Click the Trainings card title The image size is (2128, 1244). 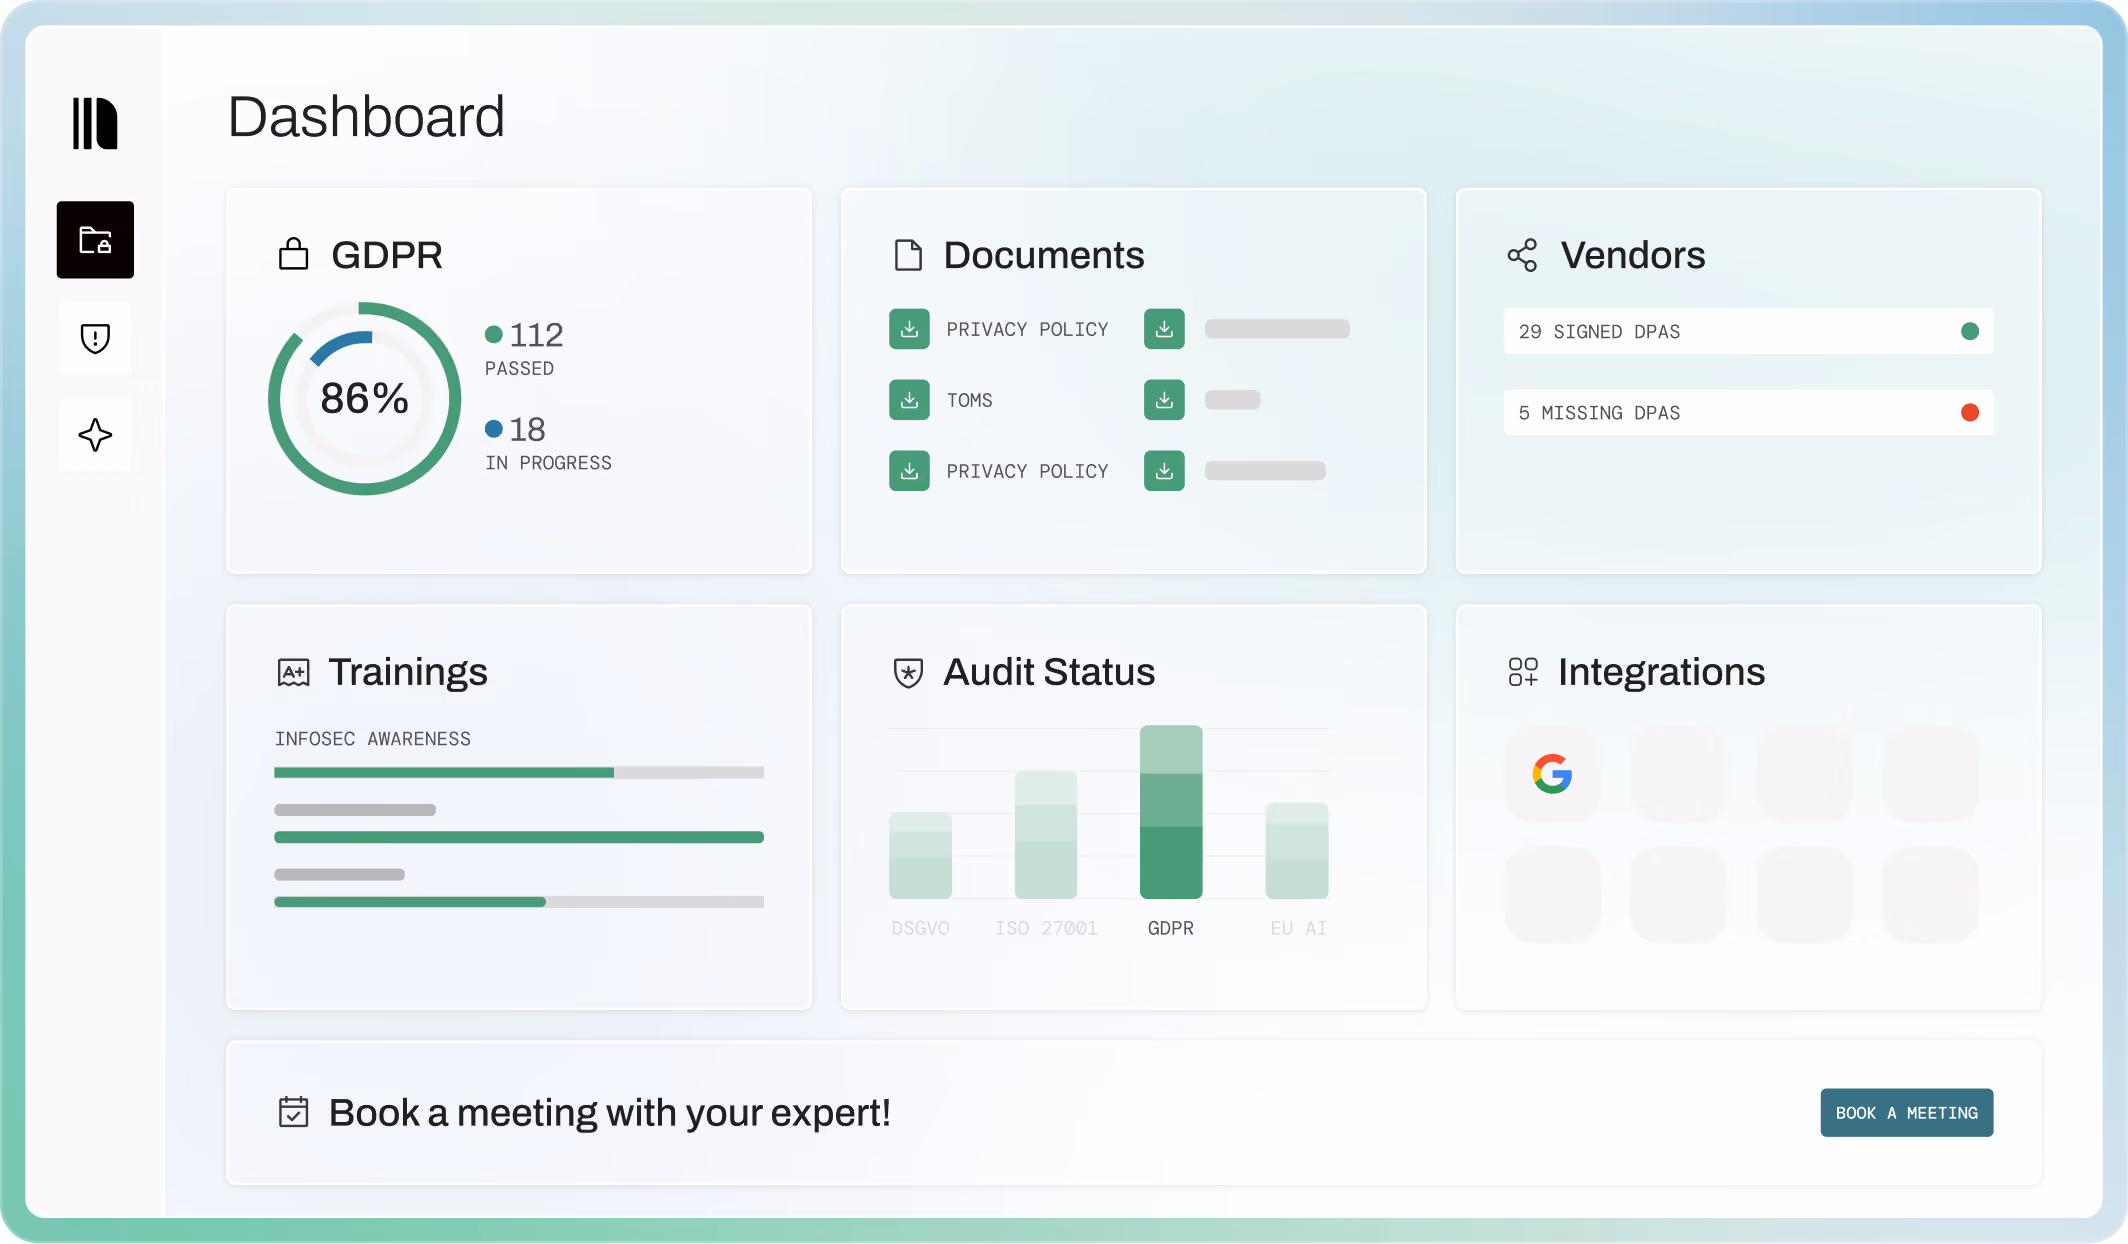pos(408,672)
